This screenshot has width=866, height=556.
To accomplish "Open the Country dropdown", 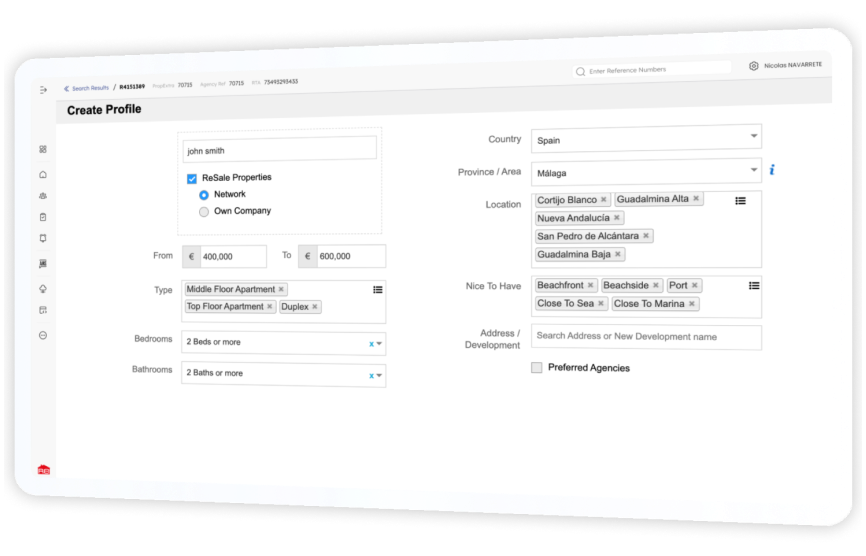I will (646, 139).
